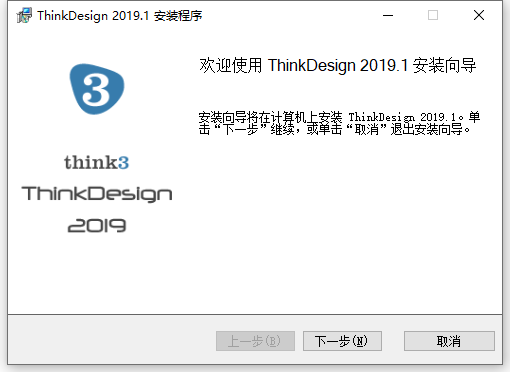Viewport: 510px width, 372px height.
Task: Click the title bar text ThinkDesign 2019.1 安装程序
Action: pos(120,16)
